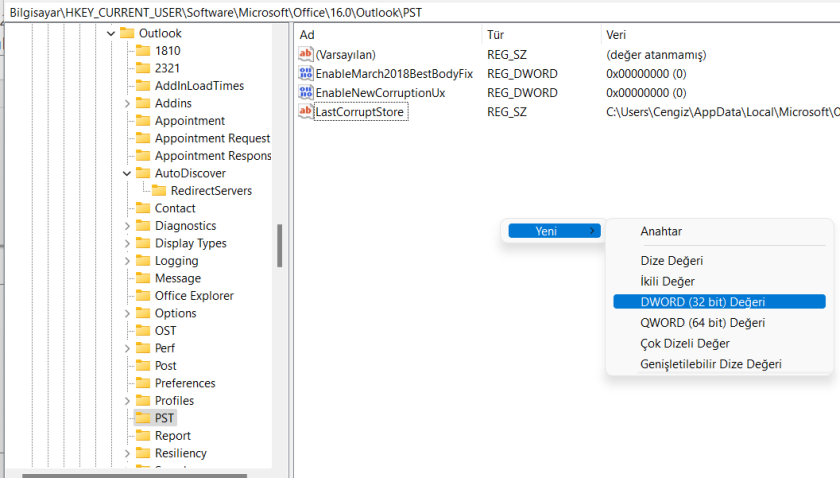Choose DWORD (32 bit) Değeri from menu
Image resolution: width=840 pixels, height=478 pixels.
[x=702, y=302]
